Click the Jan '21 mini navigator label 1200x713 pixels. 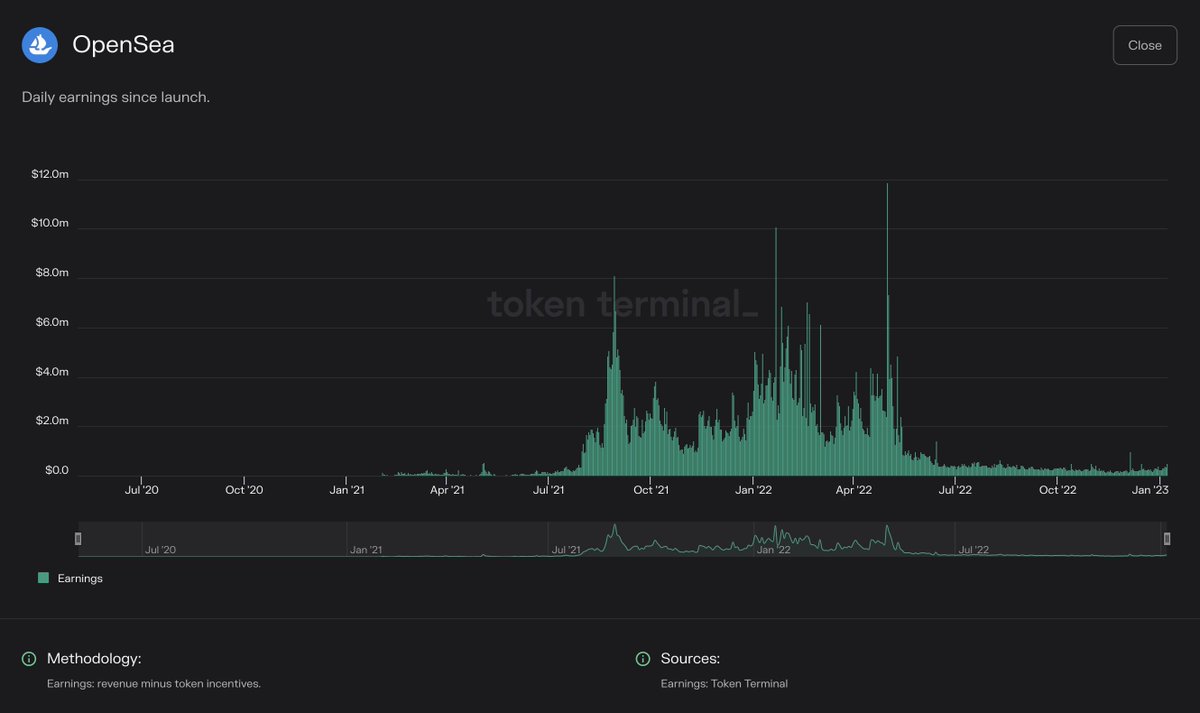pos(366,550)
